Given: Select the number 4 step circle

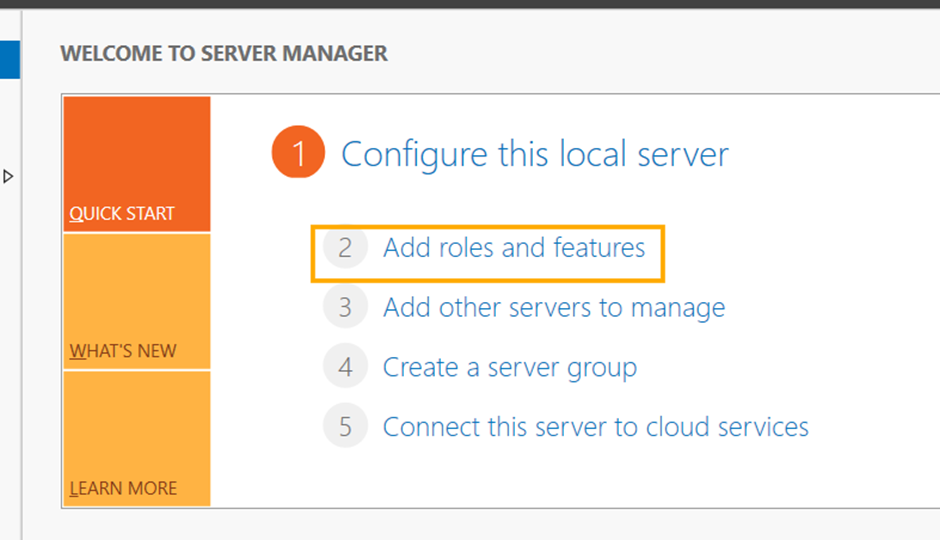Looking at the screenshot, I should pos(345,367).
